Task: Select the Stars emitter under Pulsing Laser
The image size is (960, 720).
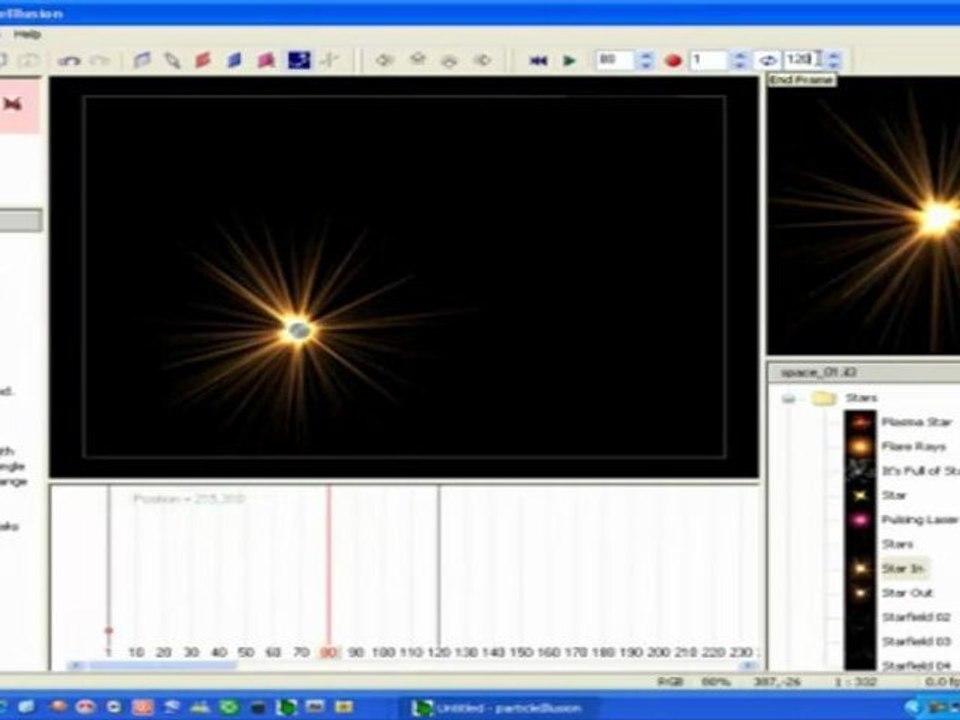Action: 898,544
